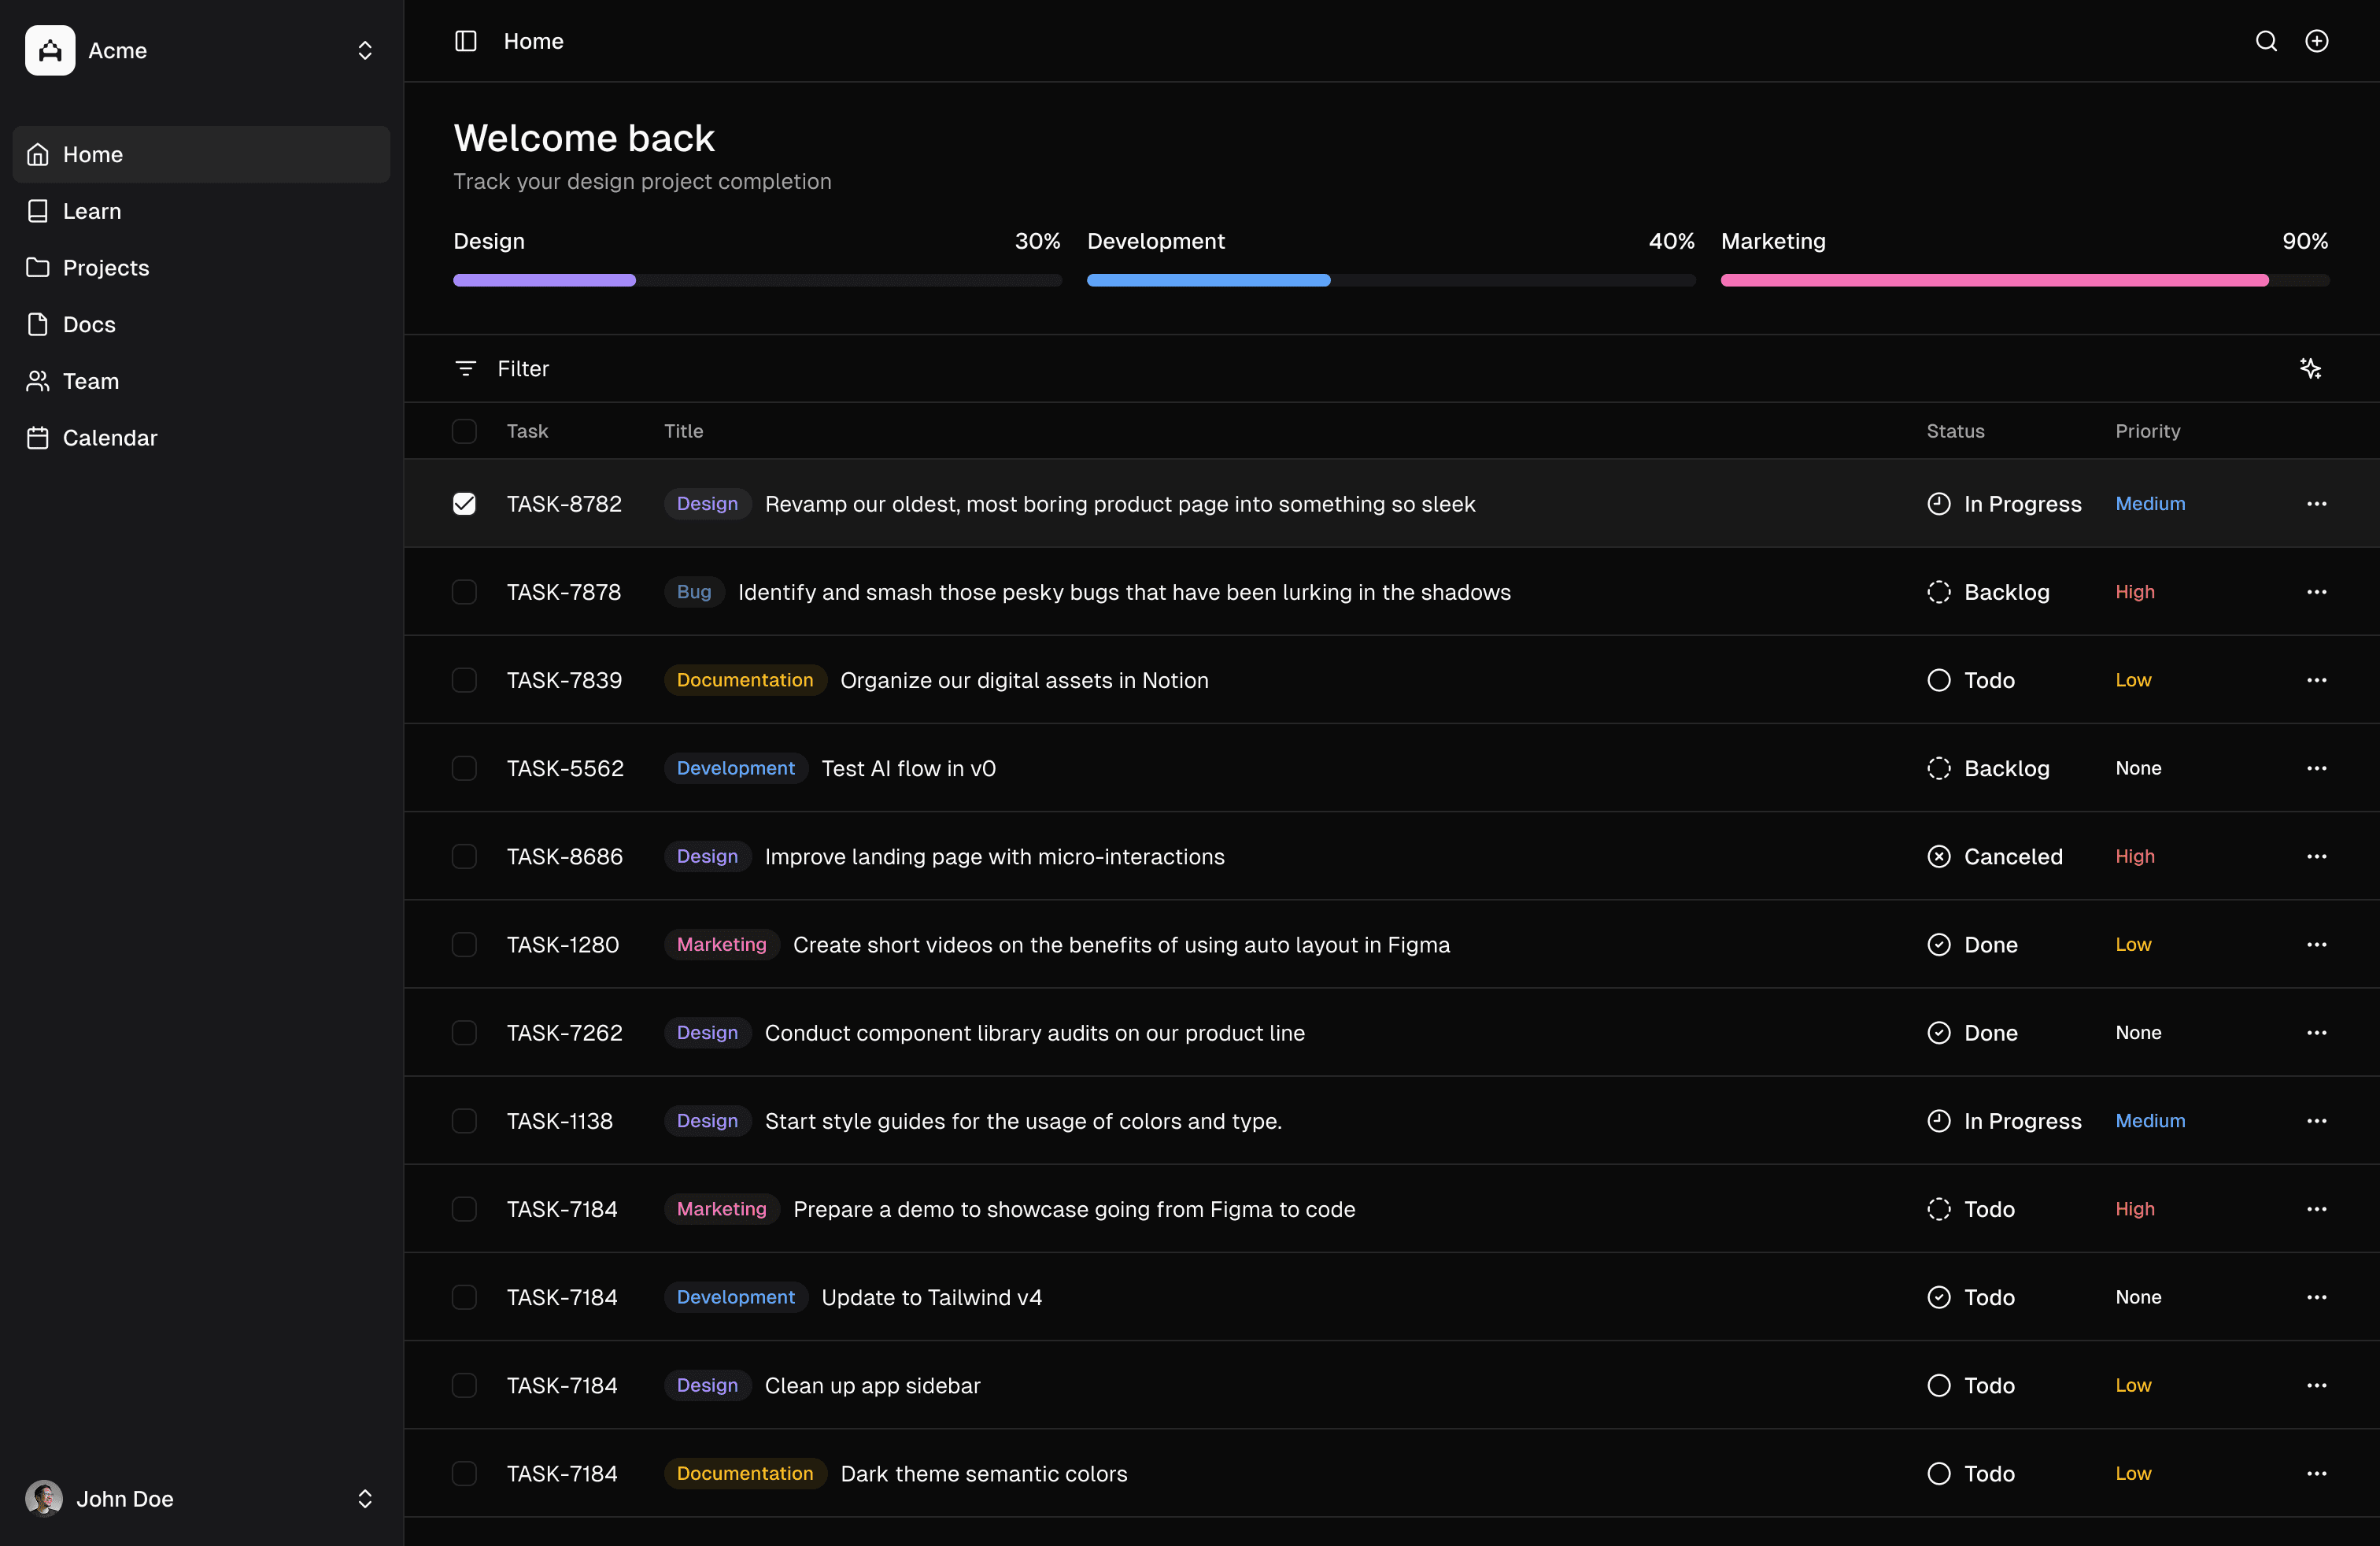
Task: Open three-dot menu for TASK-7878
Action: pyautogui.click(x=2316, y=592)
